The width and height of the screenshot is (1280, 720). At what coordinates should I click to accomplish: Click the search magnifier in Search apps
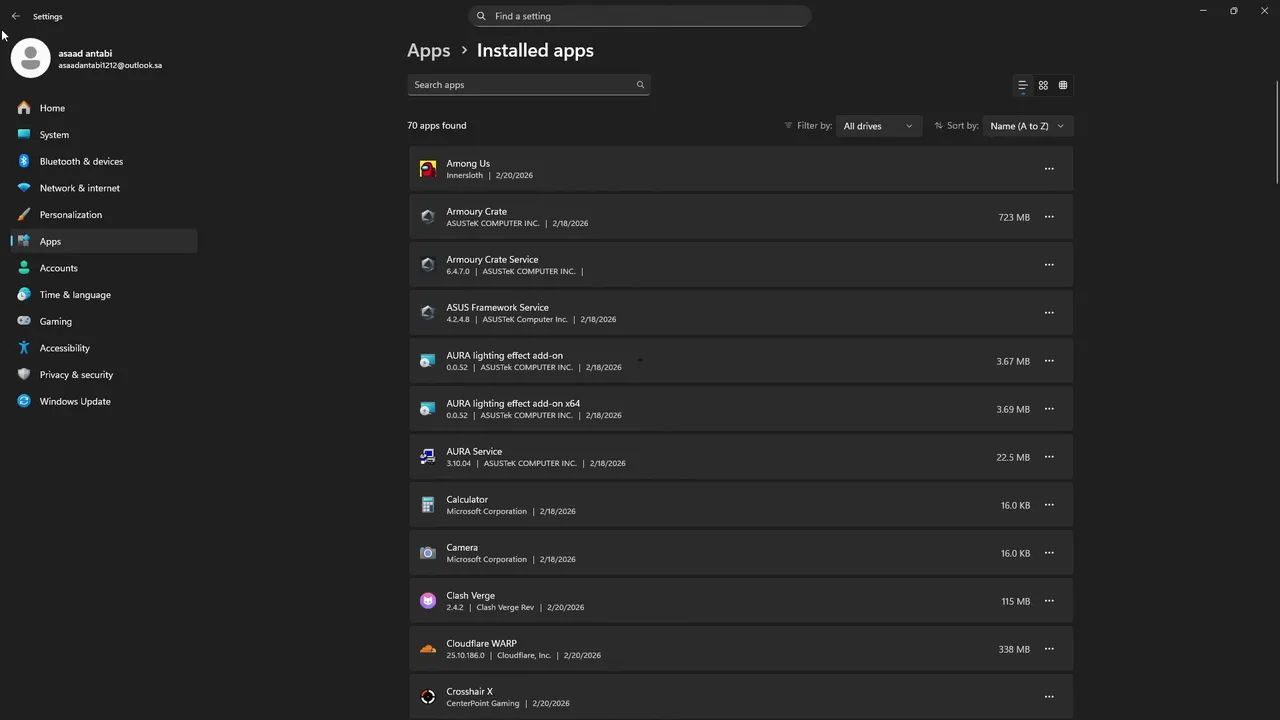point(640,85)
